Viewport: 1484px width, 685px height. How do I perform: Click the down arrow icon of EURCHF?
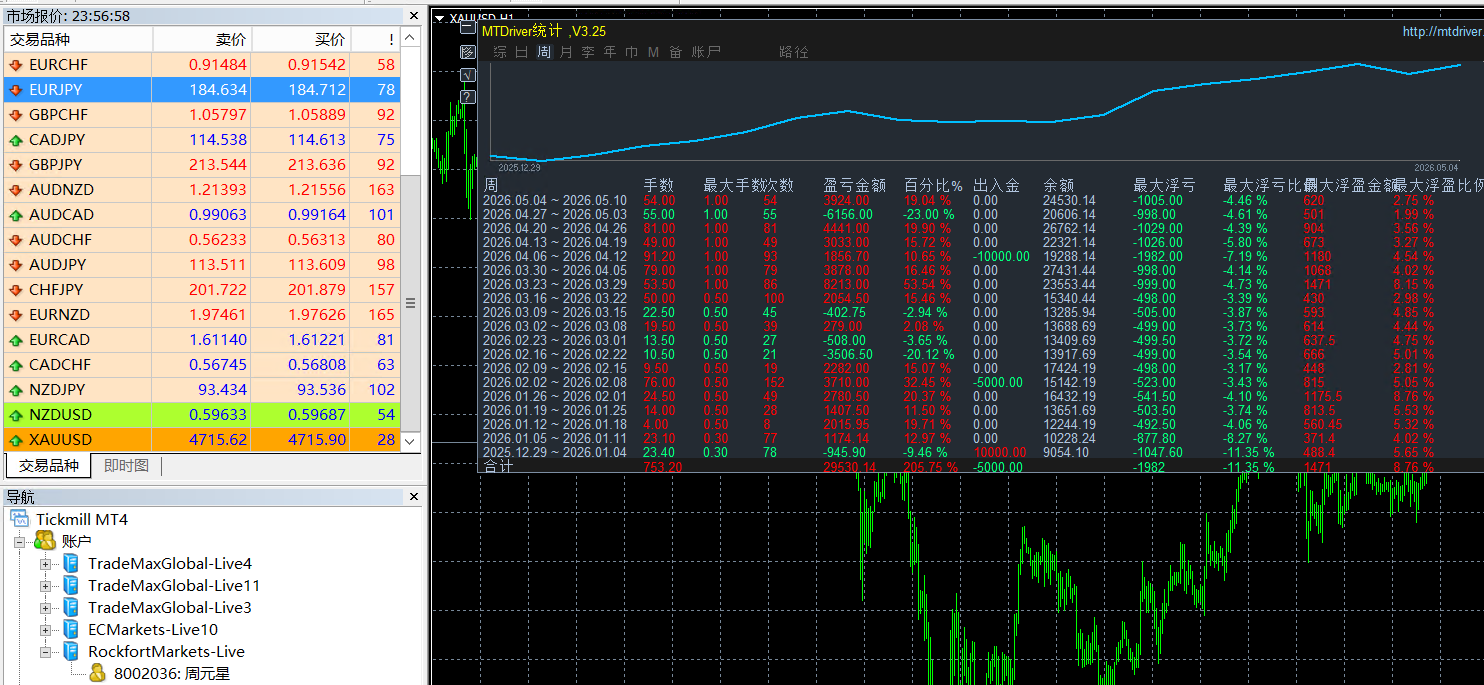pos(16,64)
